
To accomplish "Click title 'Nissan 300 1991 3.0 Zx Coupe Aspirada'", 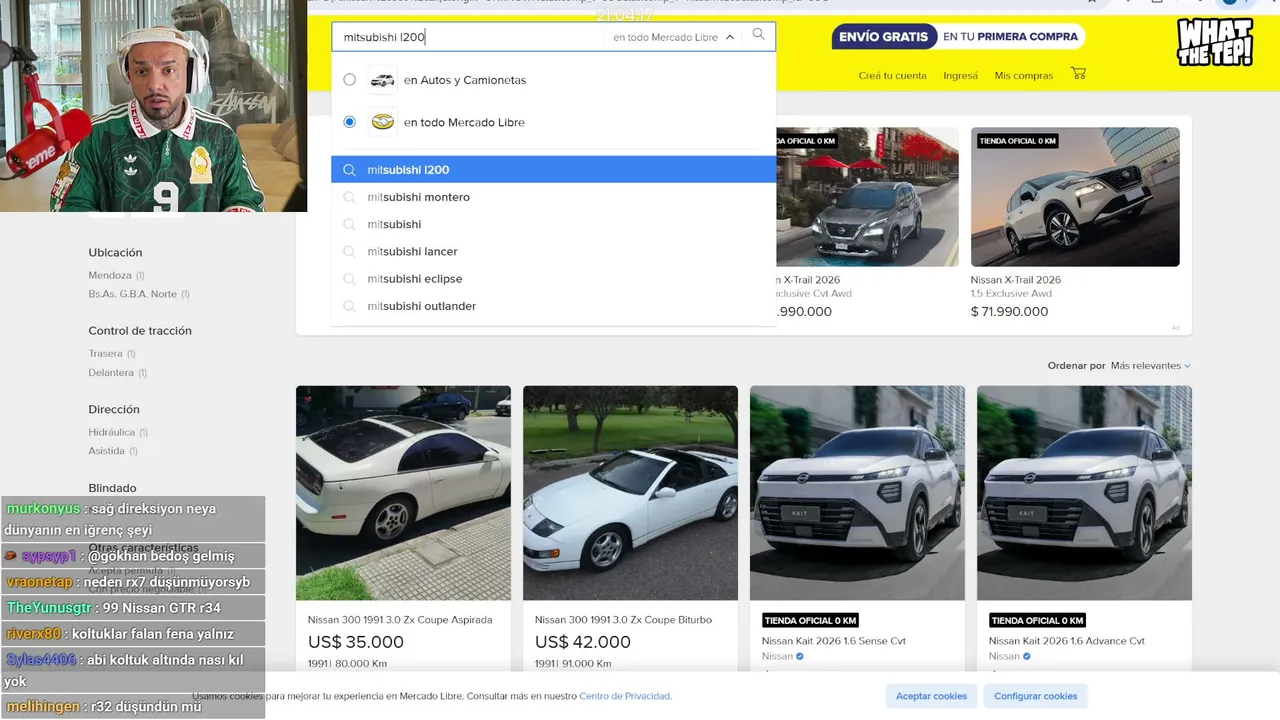I will (400, 620).
